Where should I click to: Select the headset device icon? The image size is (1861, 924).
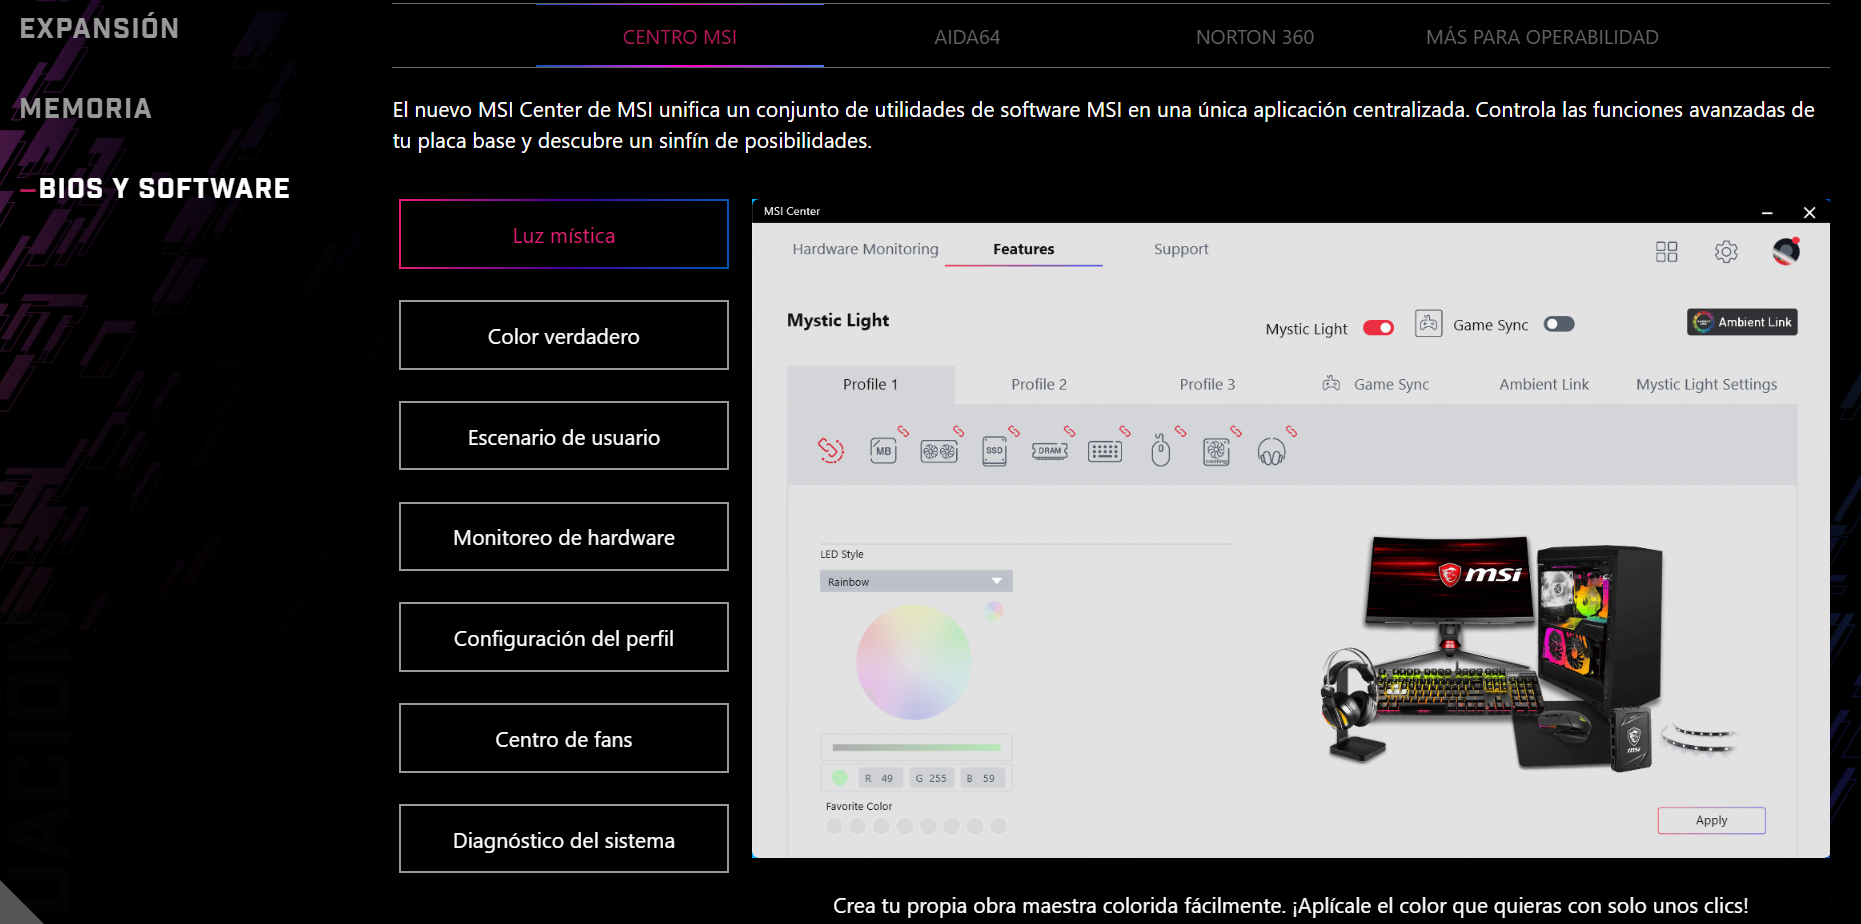pos(1271,452)
